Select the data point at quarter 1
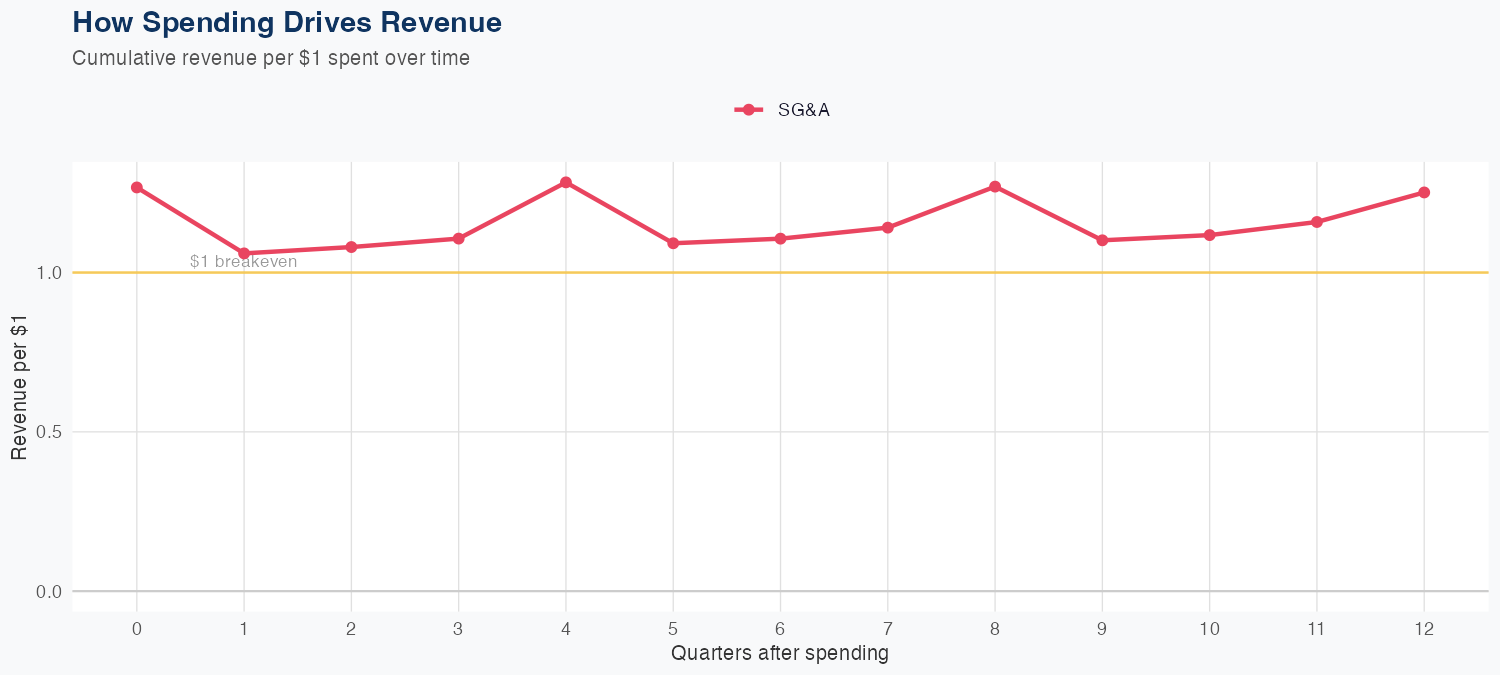 point(244,254)
